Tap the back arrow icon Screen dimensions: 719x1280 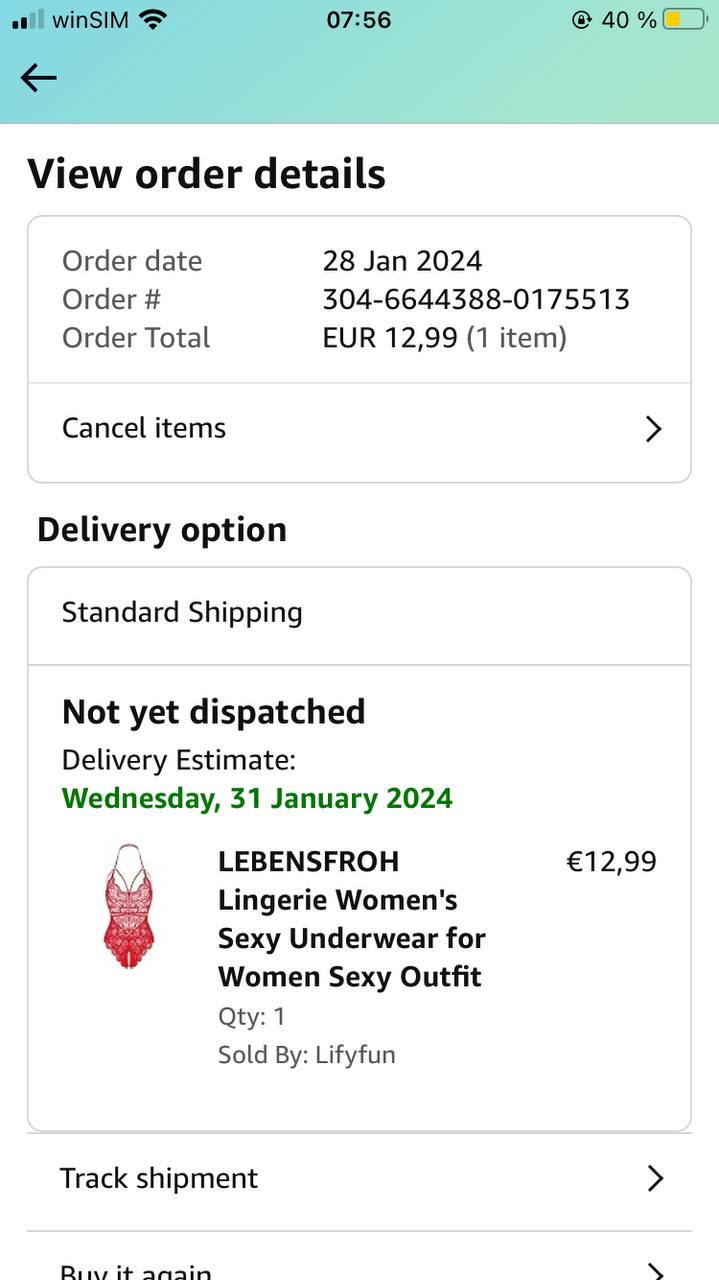(39, 77)
